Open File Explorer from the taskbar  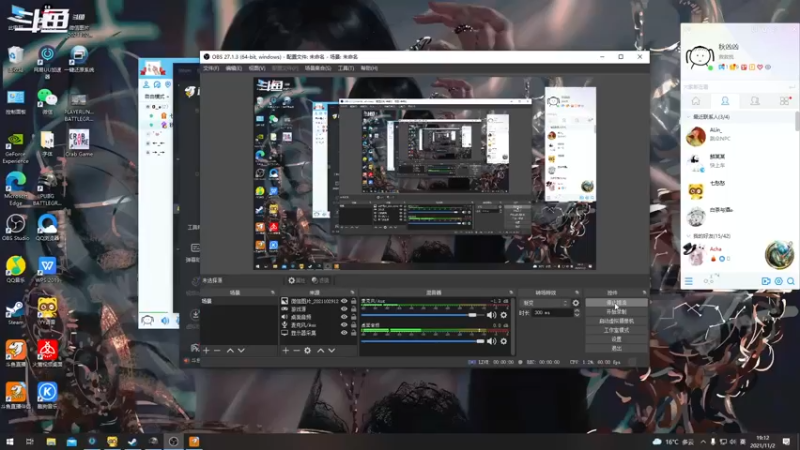tap(51, 441)
